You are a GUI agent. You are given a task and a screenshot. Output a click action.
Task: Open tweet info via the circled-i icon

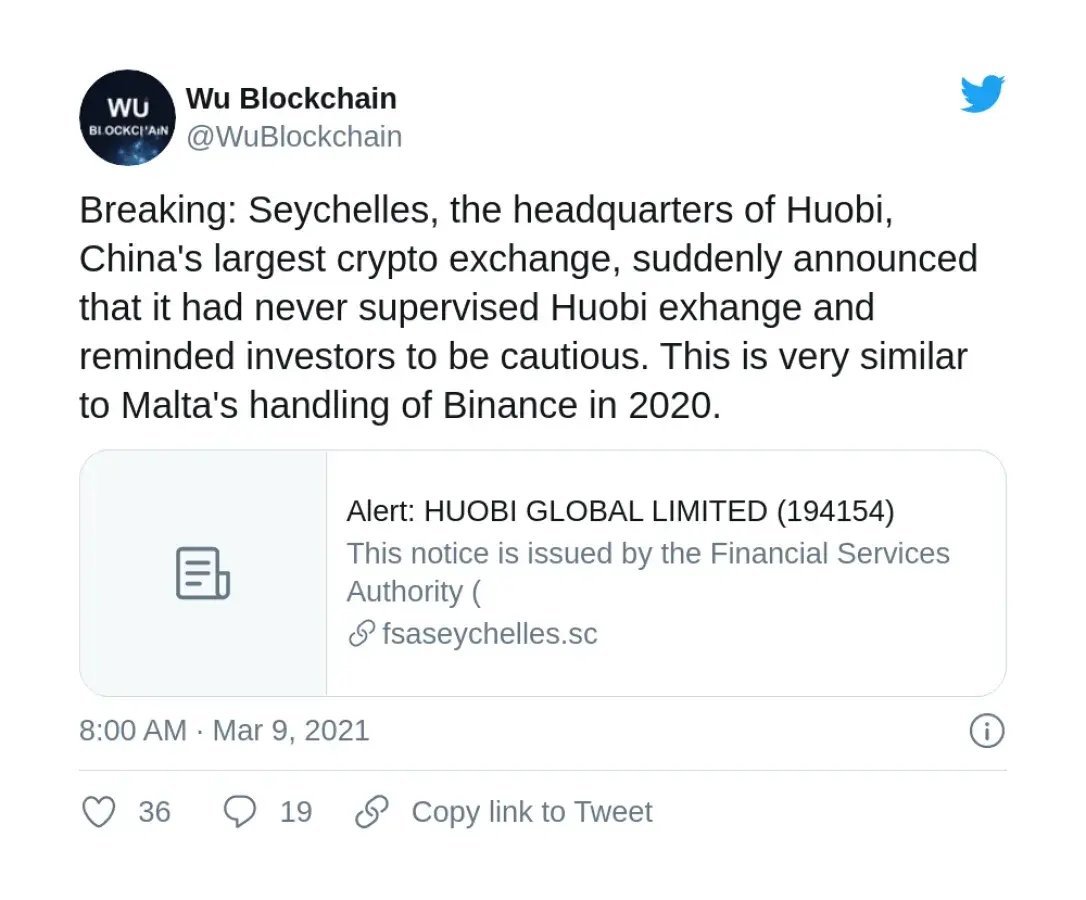[986, 731]
